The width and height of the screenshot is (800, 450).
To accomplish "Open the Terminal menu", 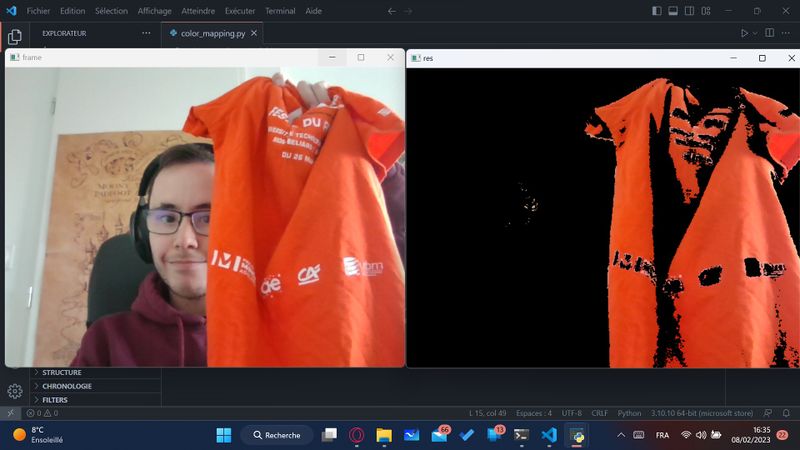I will tap(280, 11).
